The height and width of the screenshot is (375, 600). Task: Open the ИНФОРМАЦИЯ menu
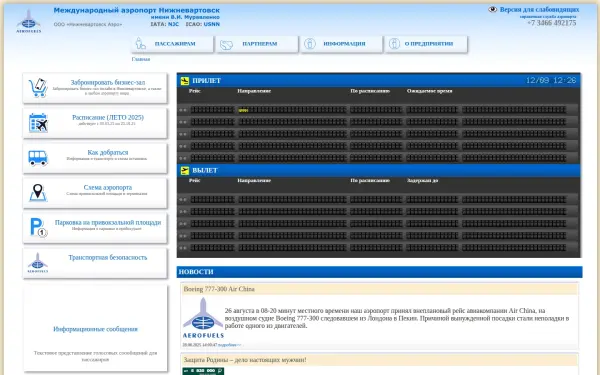coord(341,44)
